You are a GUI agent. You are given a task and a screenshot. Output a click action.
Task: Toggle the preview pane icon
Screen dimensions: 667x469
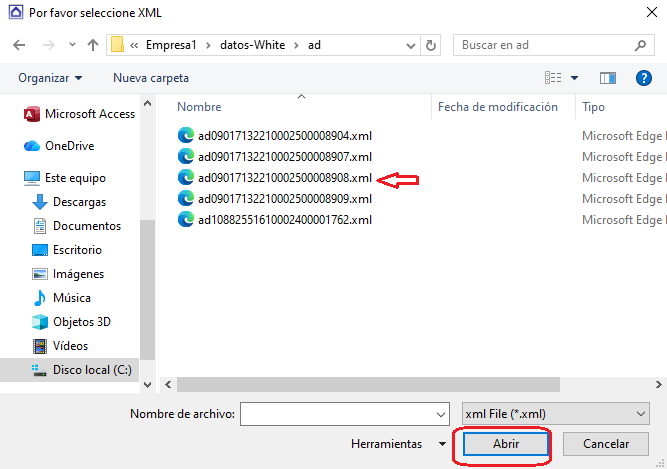click(x=607, y=77)
